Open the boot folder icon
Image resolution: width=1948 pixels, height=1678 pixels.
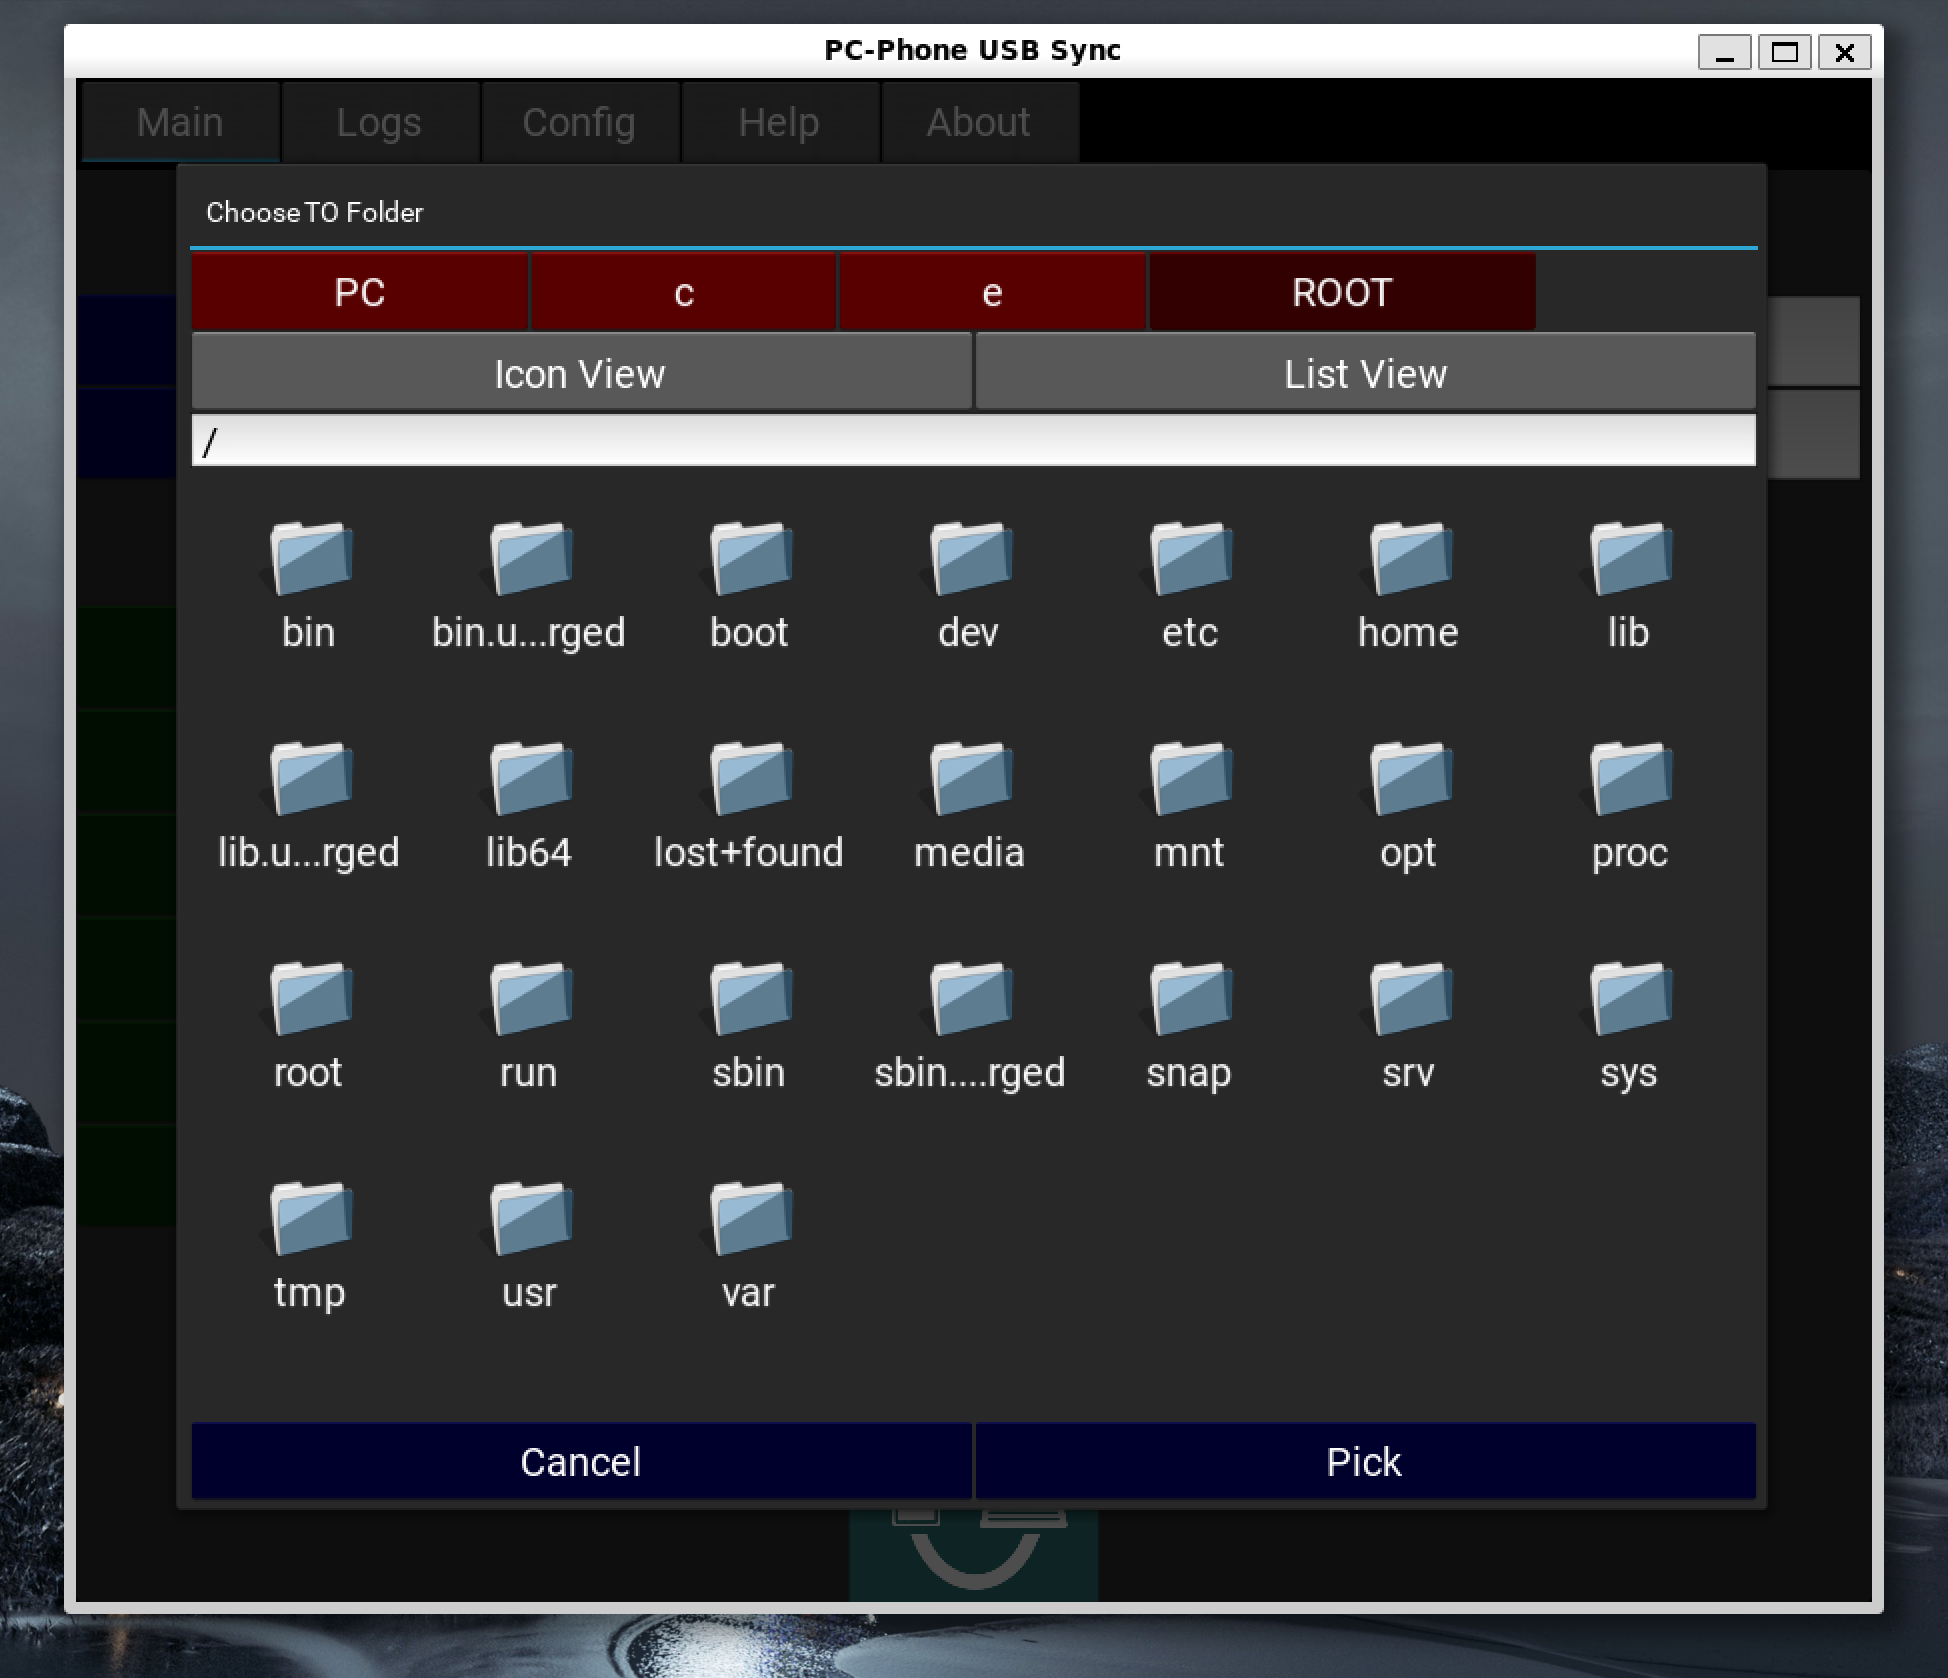tap(749, 559)
